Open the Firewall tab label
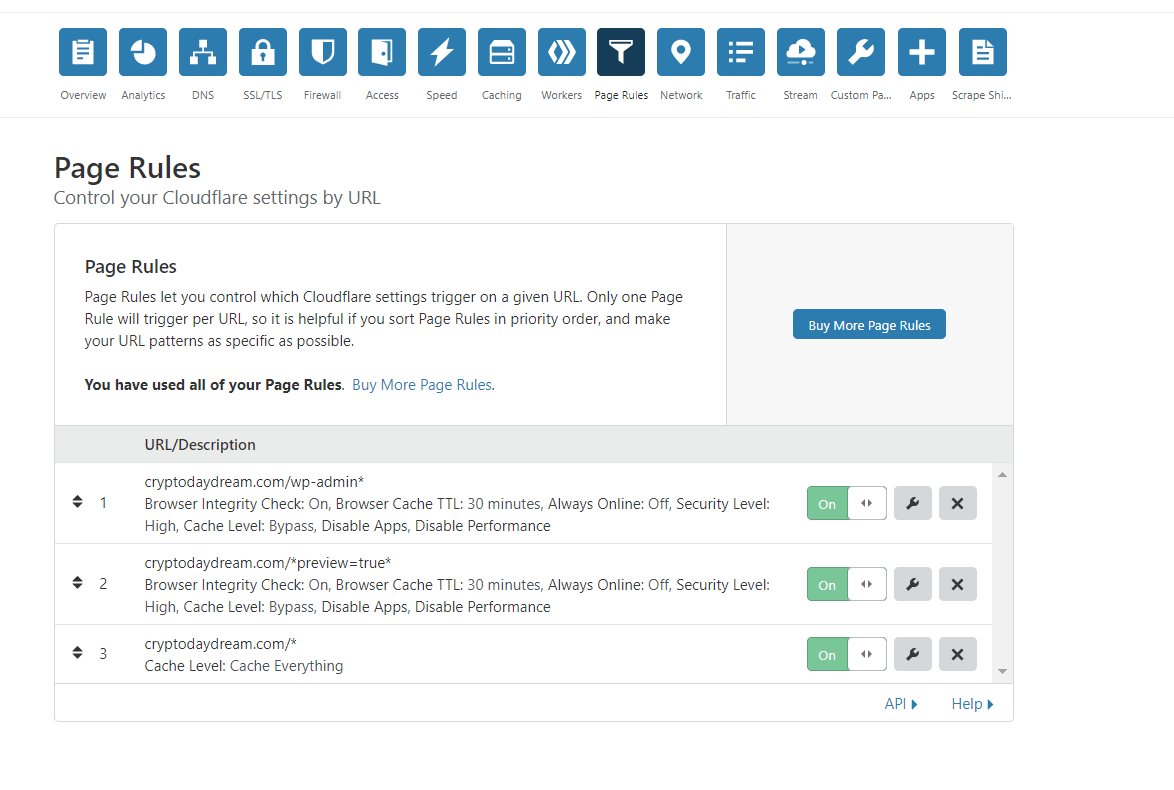 [x=323, y=95]
